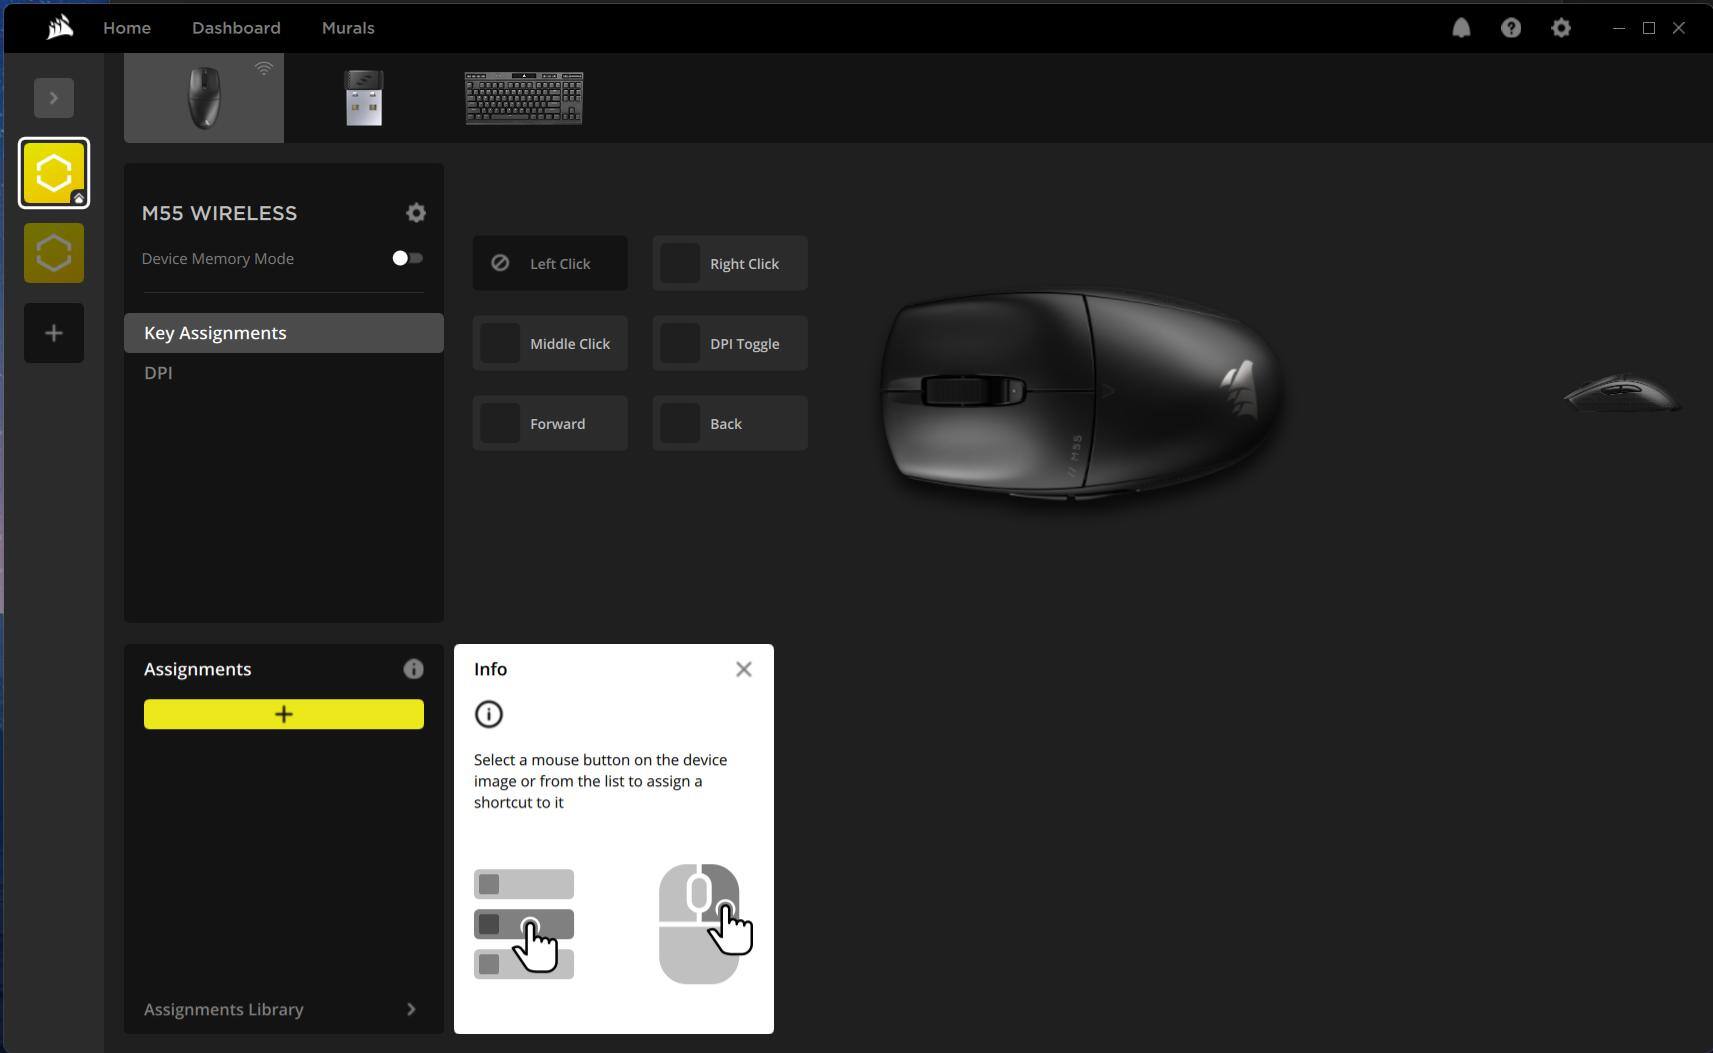Open the Murals tab
1713x1053 pixels.
pos(348,28)
